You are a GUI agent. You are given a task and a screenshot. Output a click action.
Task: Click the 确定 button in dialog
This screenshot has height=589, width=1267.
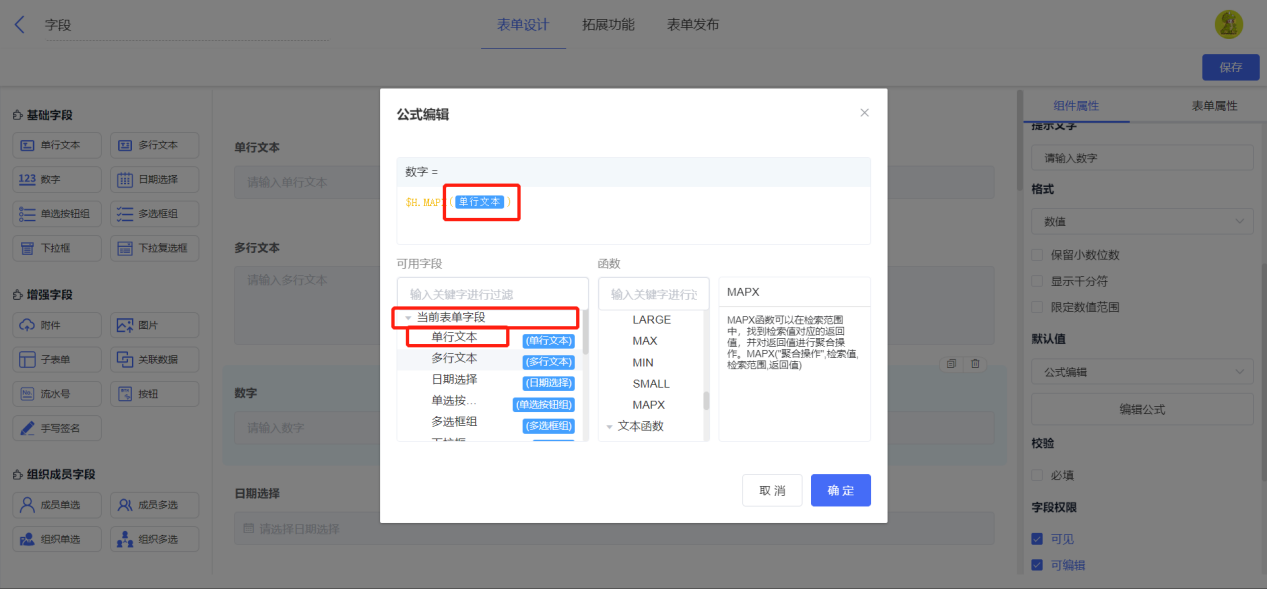pos(841,491)
